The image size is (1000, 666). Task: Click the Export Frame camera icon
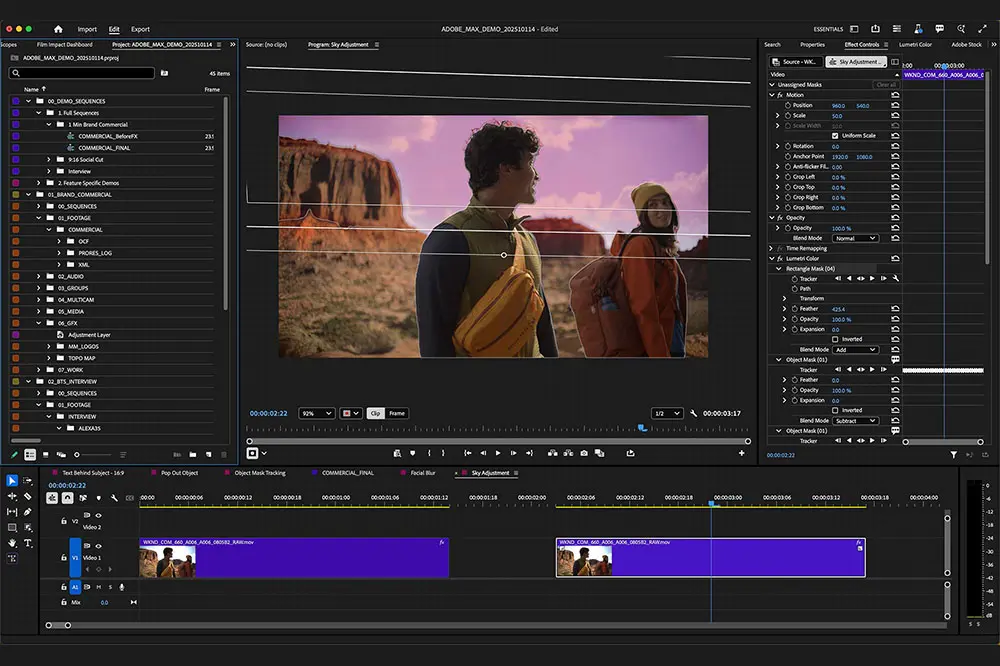click(x=583, y=452)
